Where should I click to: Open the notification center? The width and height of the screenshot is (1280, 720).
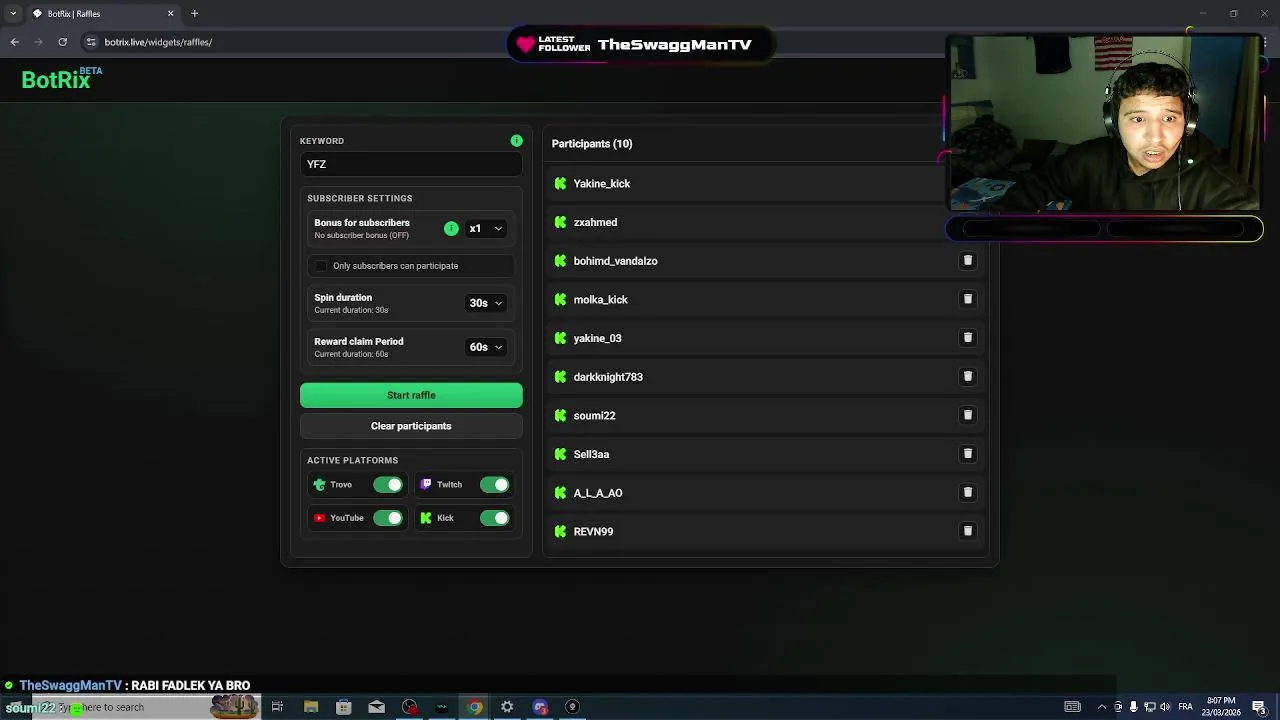(x=1259, y=707)
